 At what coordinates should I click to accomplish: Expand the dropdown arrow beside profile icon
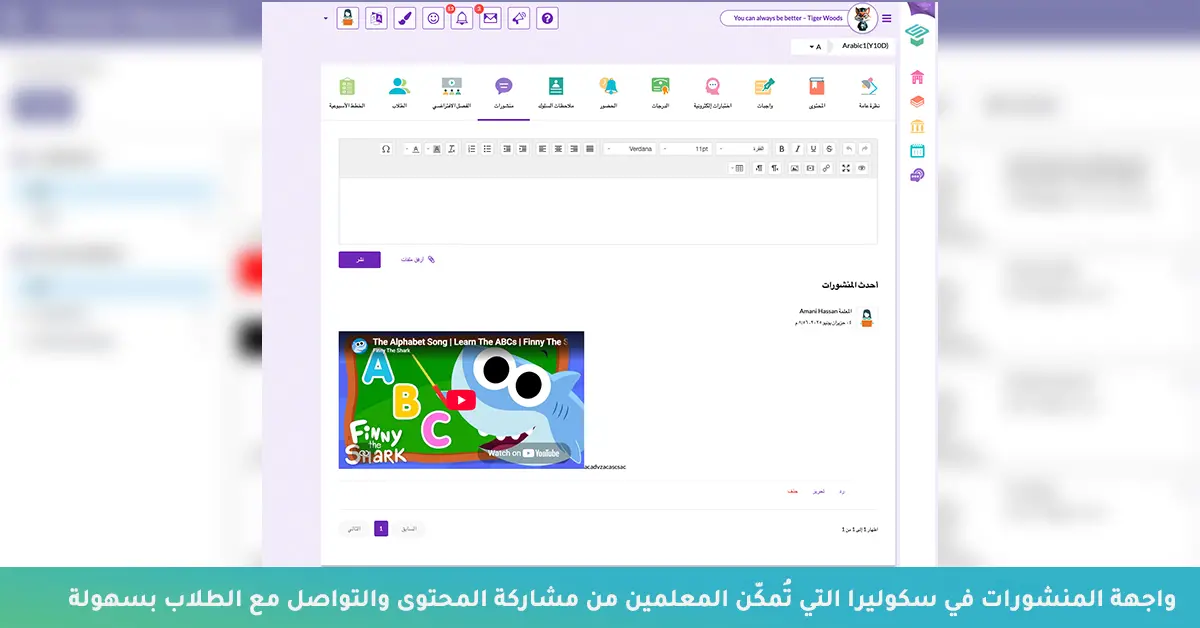(x=326, y=18)
